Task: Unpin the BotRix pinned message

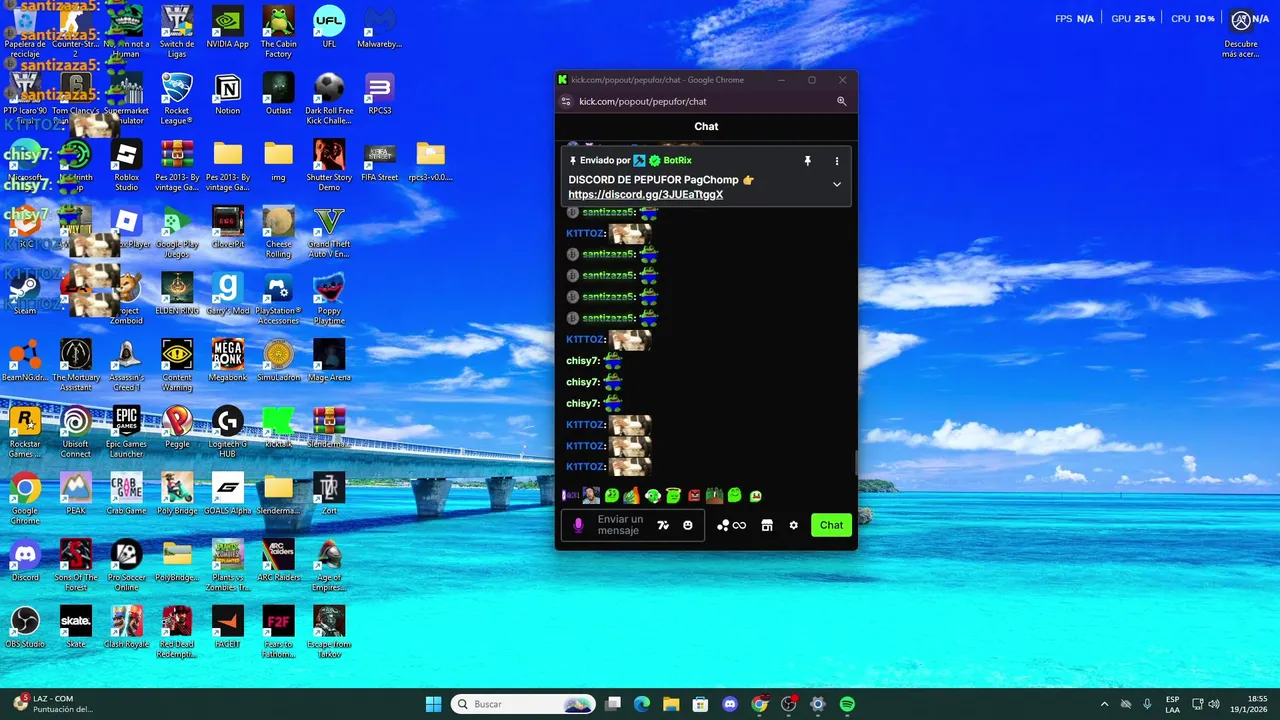Action: pyautogui.click(x=808, y=160)
